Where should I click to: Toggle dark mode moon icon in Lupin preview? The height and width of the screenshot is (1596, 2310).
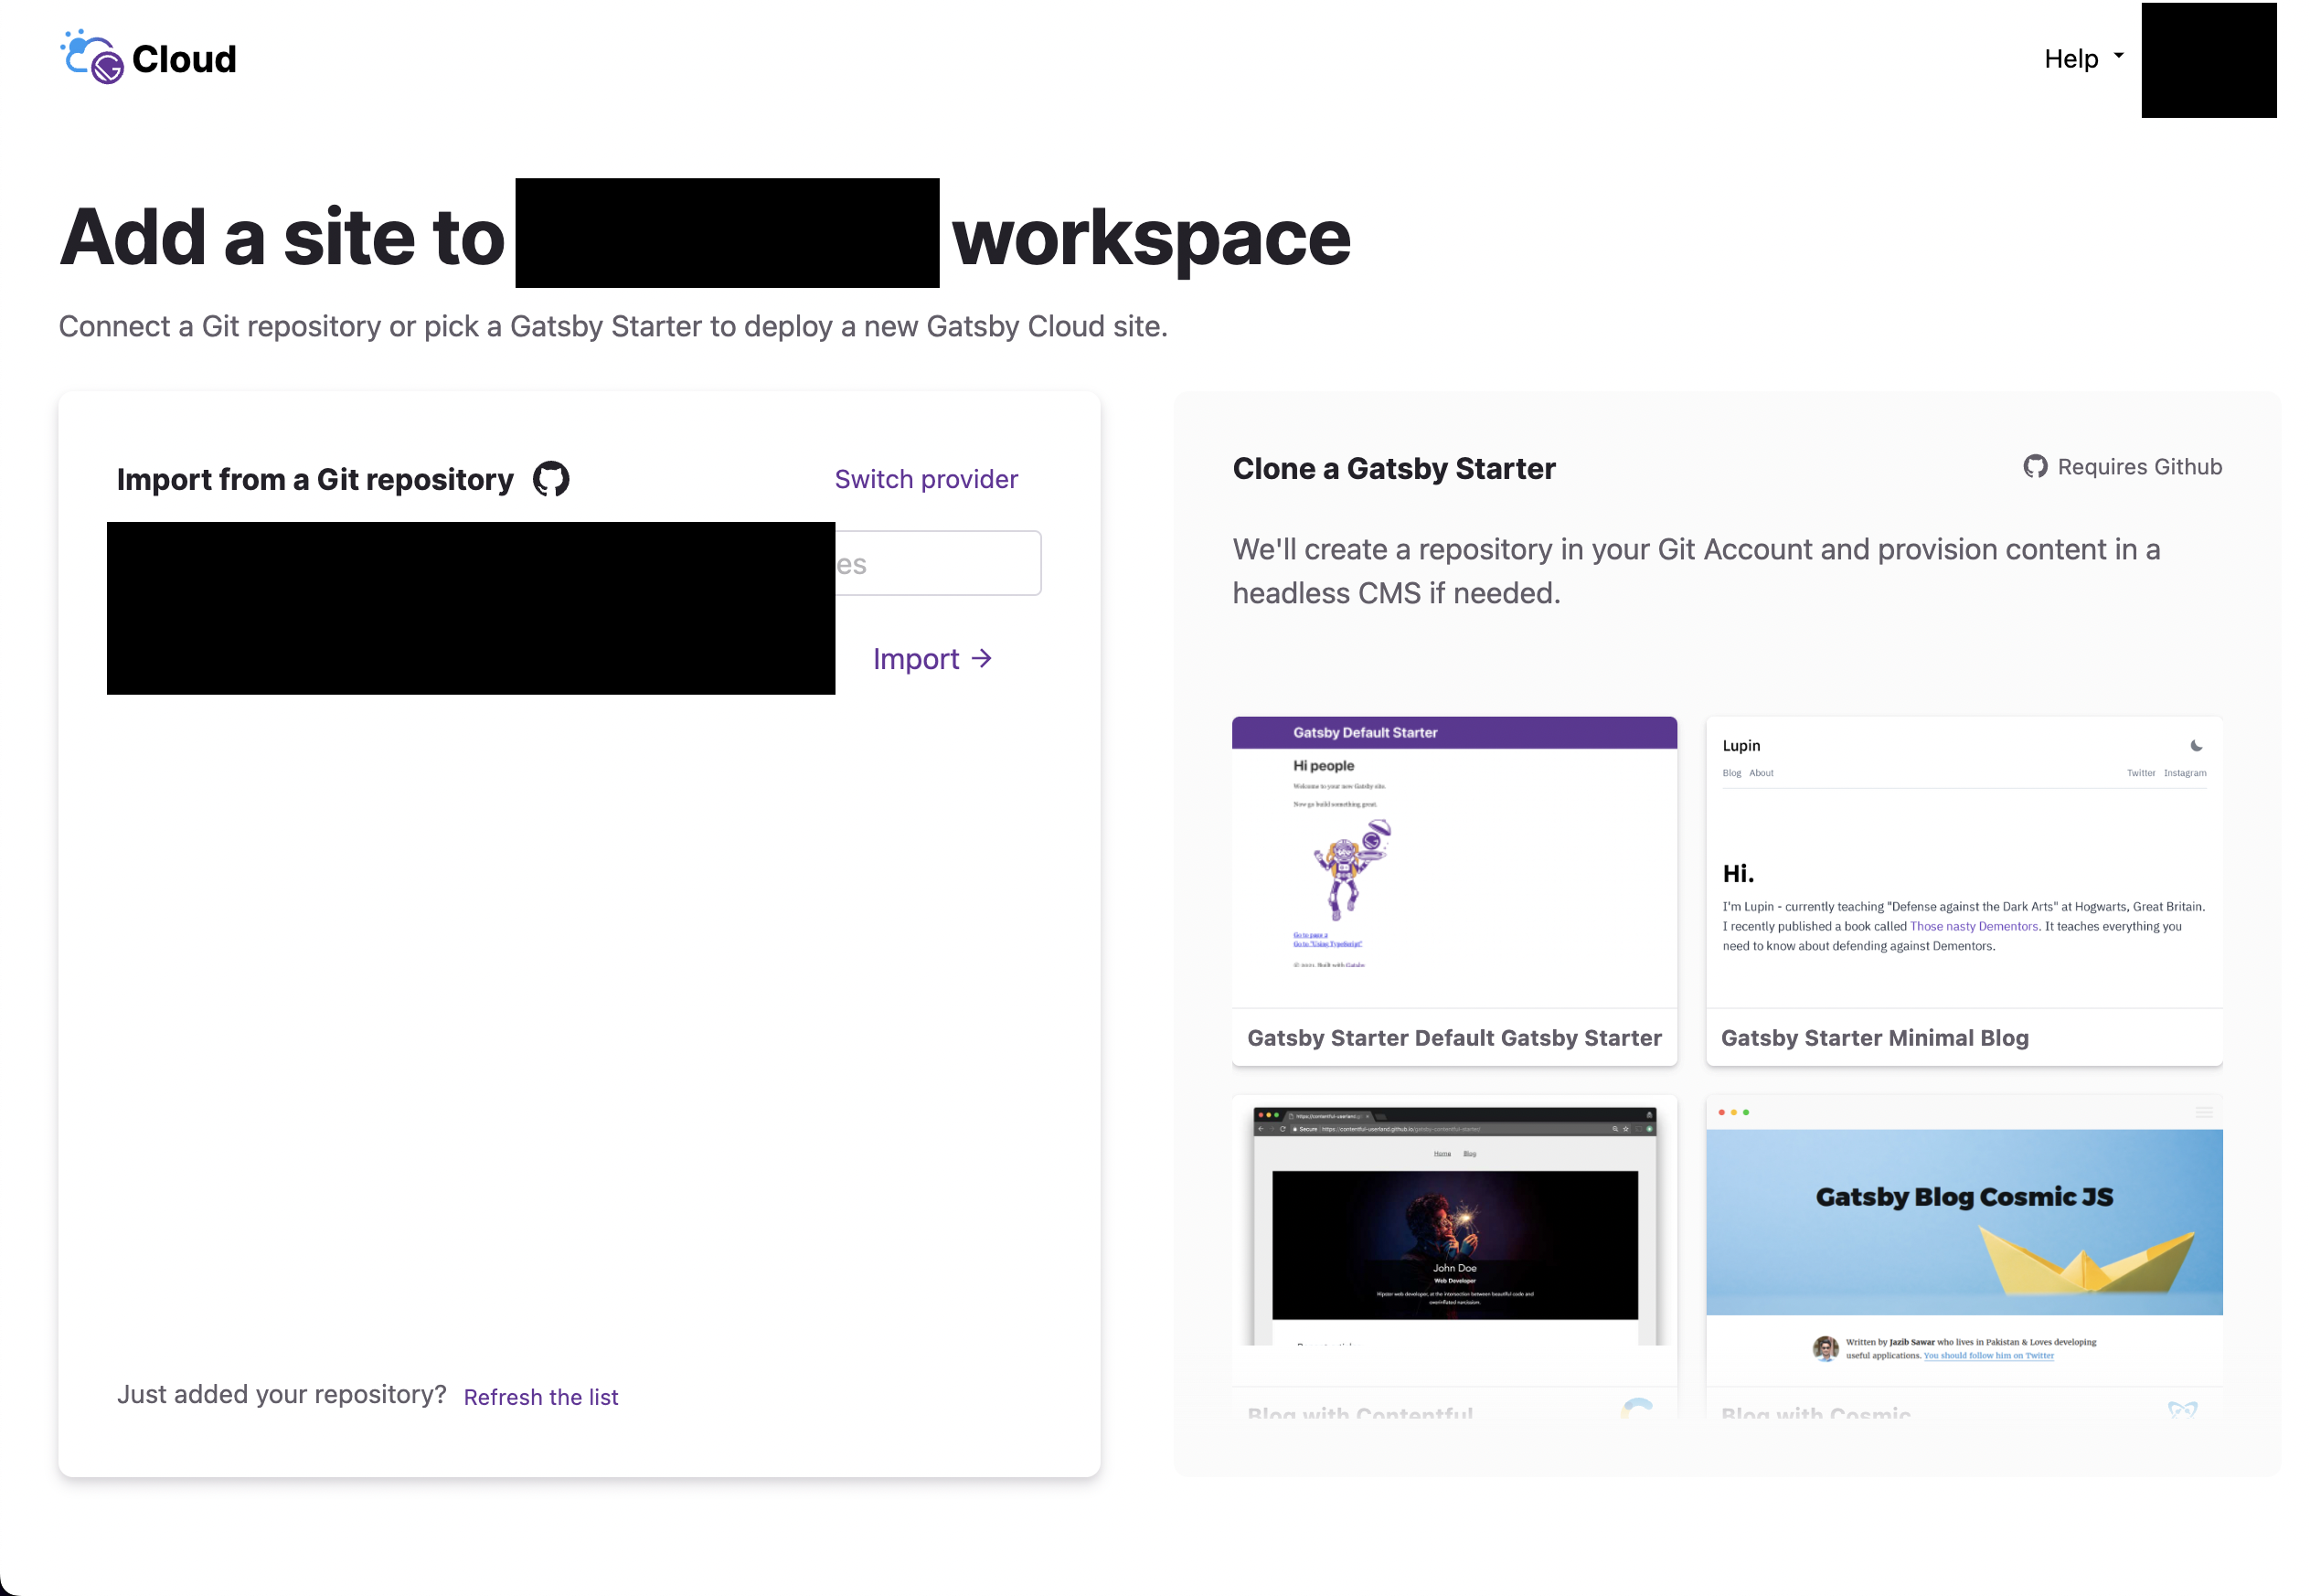click(x=2196, y=745)
